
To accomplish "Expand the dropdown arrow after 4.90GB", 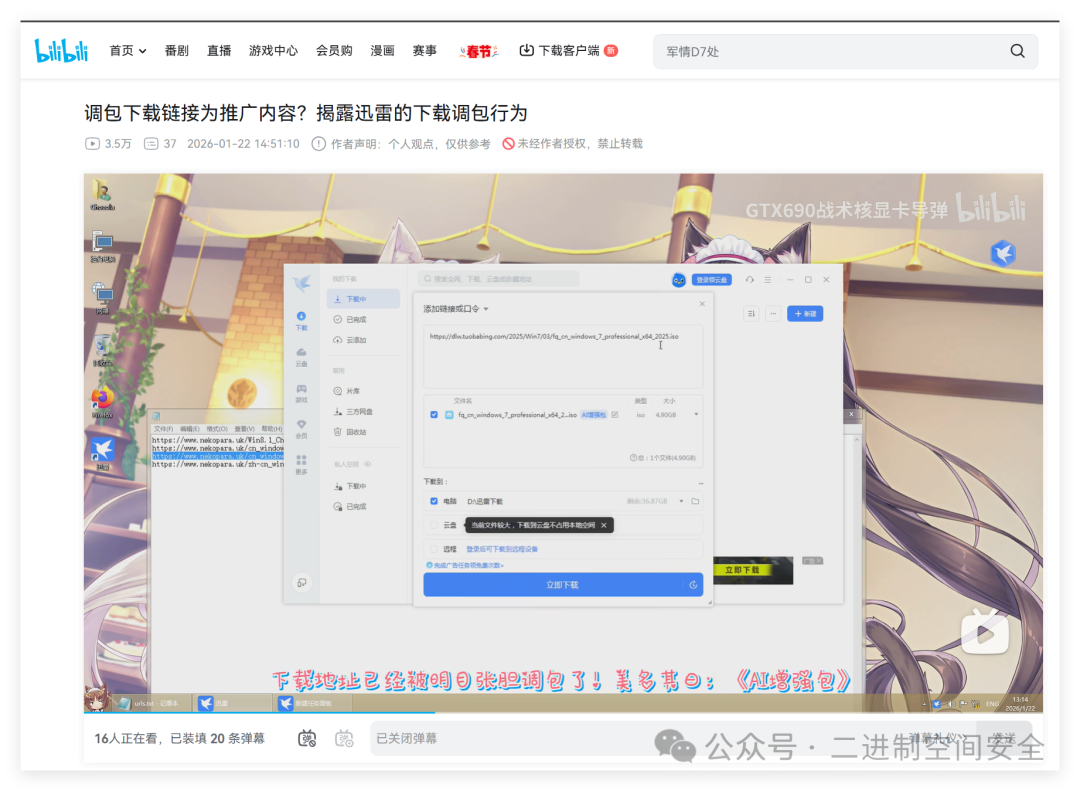I will [x=696, y=413].
